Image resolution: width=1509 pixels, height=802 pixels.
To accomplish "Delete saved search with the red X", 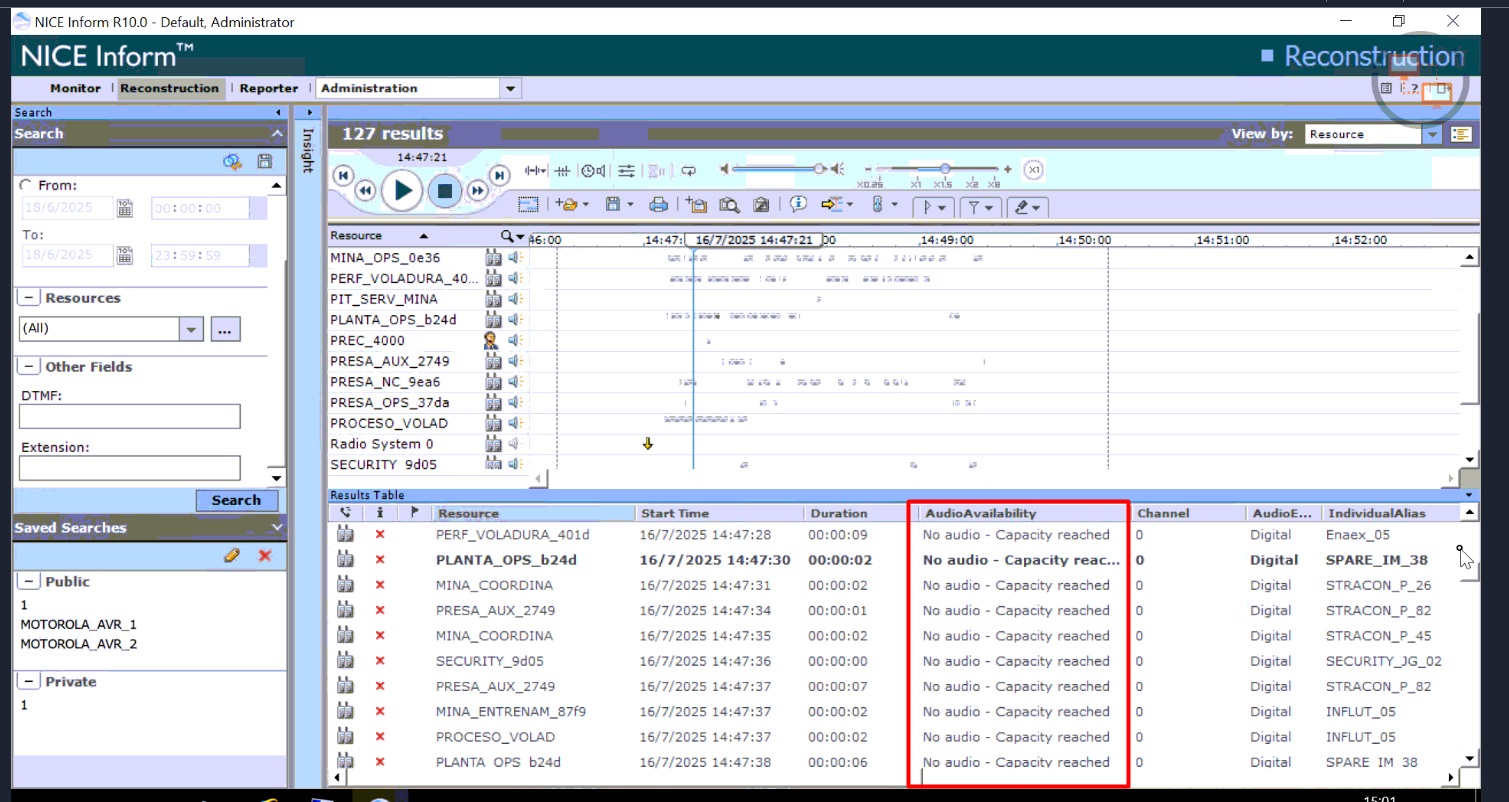I will (x=265, y=555).
